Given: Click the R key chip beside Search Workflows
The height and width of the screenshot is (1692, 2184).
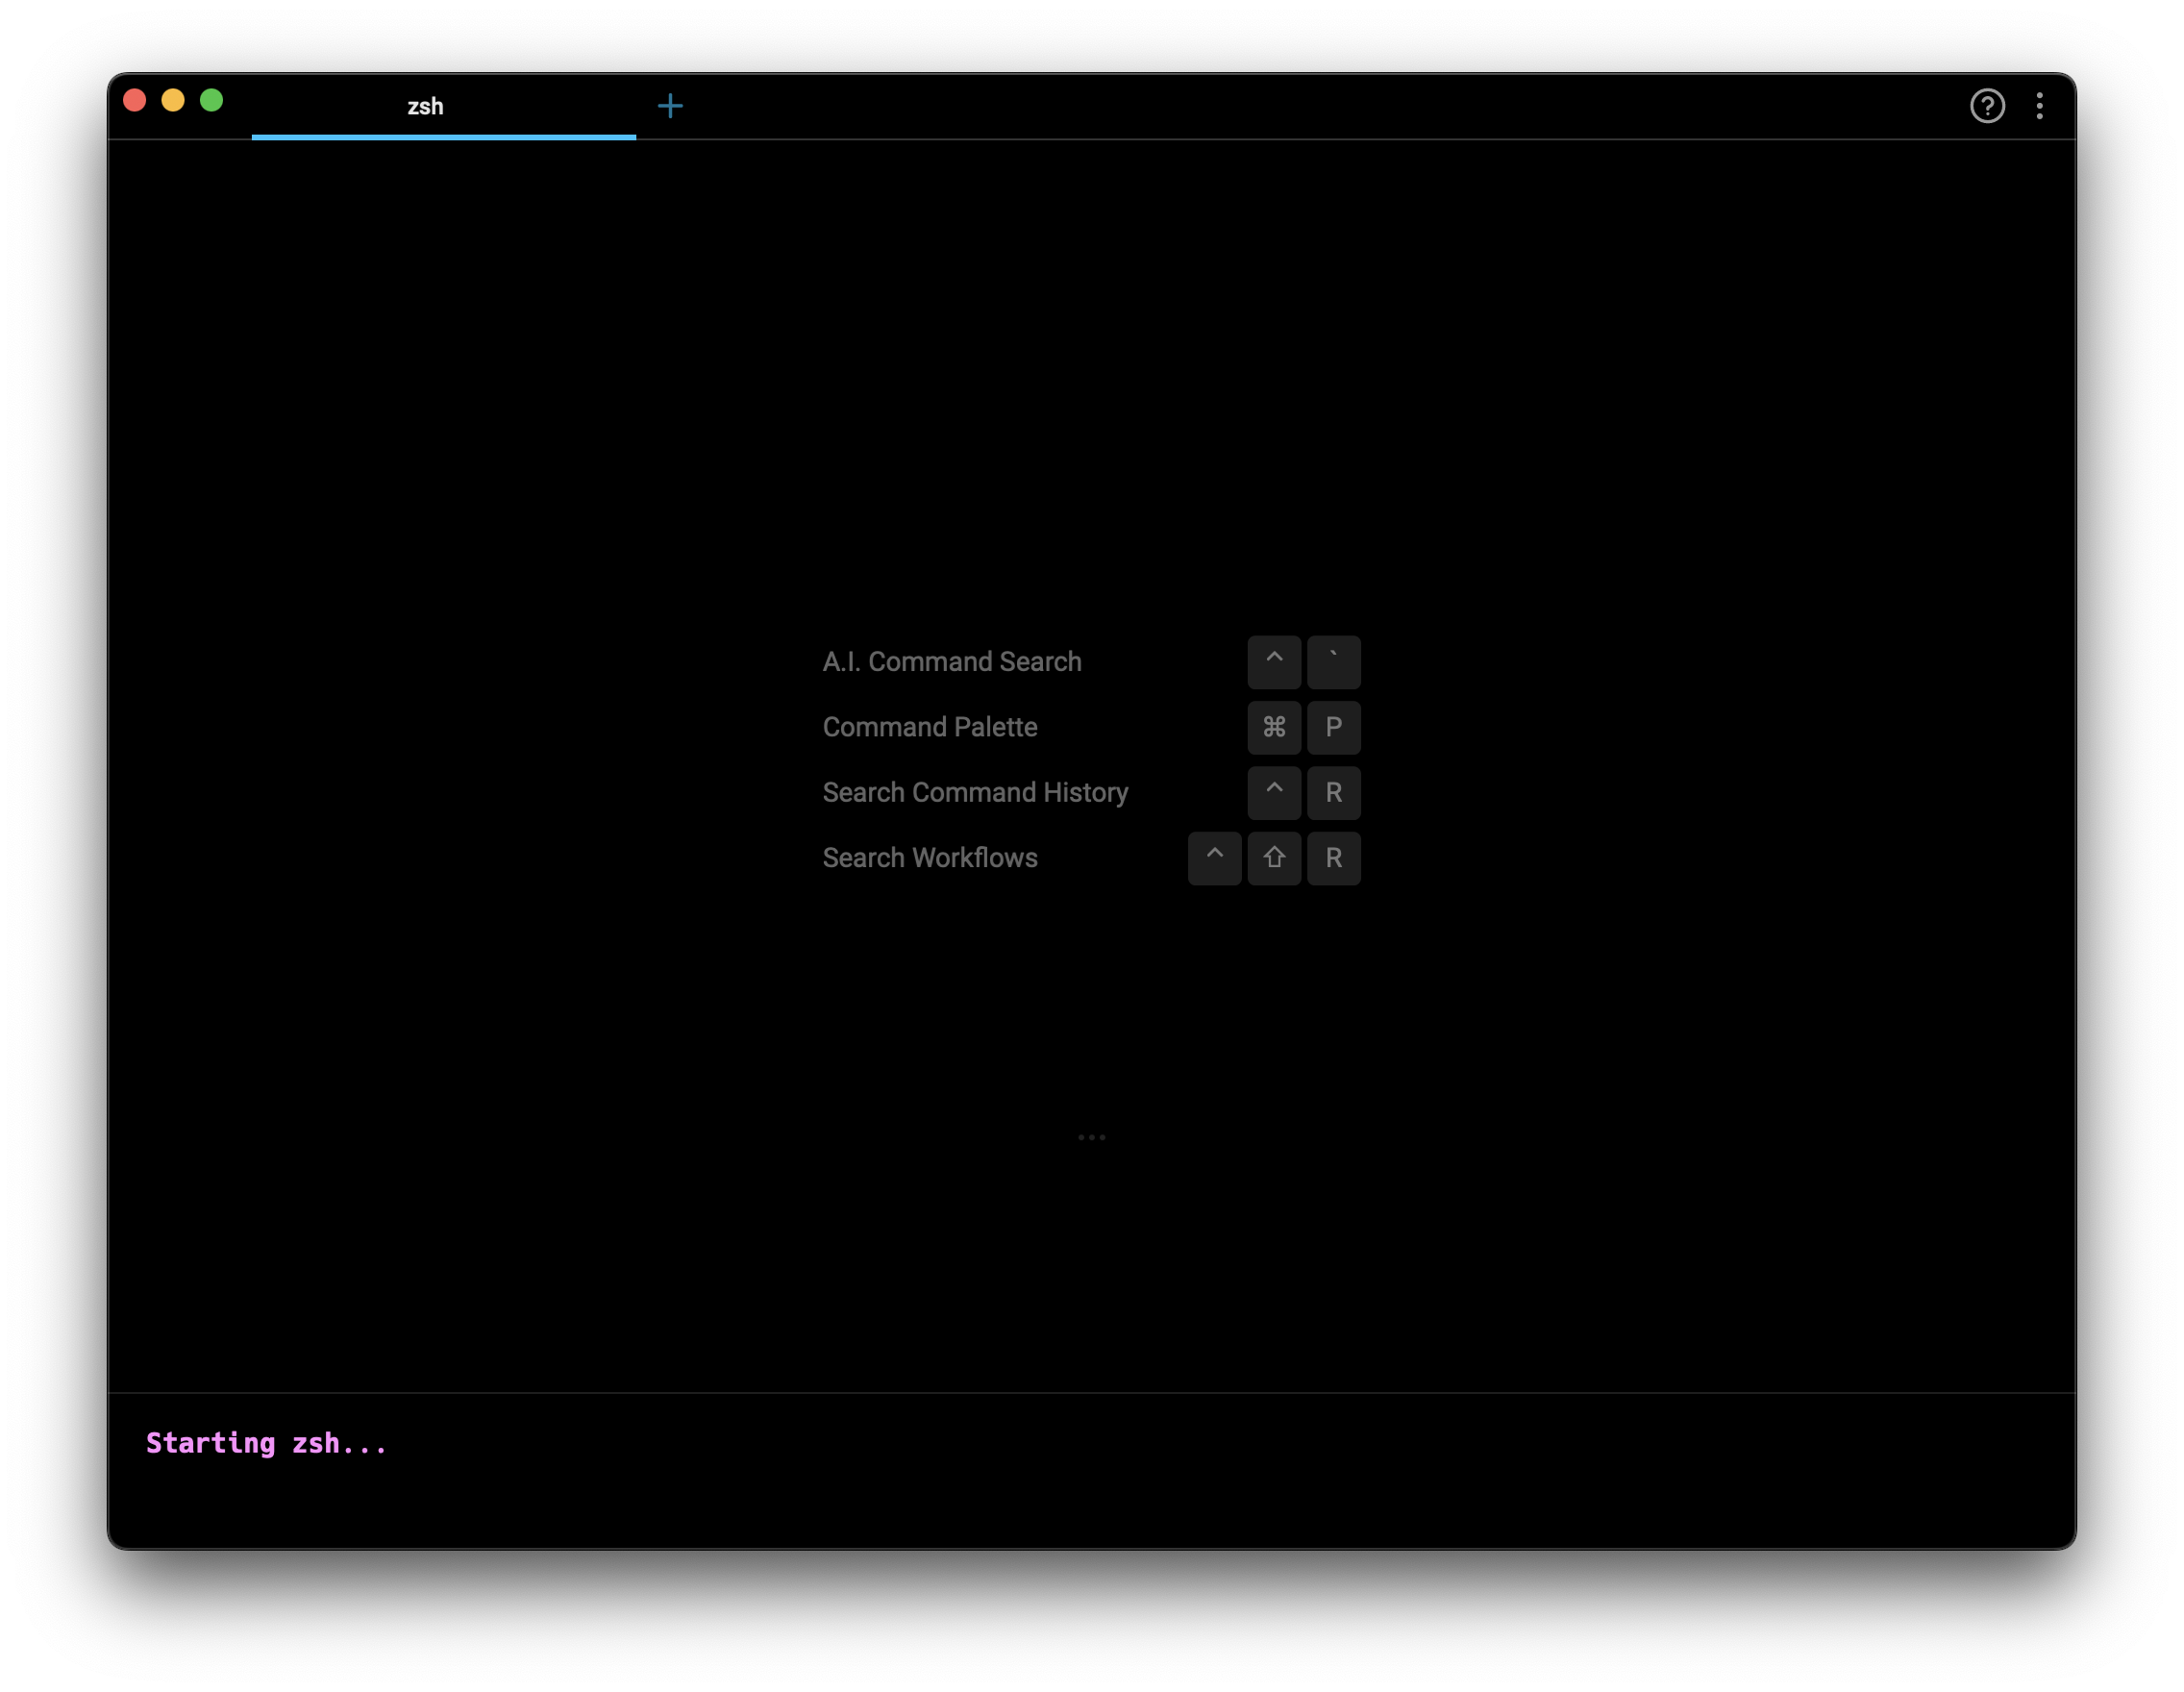Looking at the screenshot, I should [1334, 858].
